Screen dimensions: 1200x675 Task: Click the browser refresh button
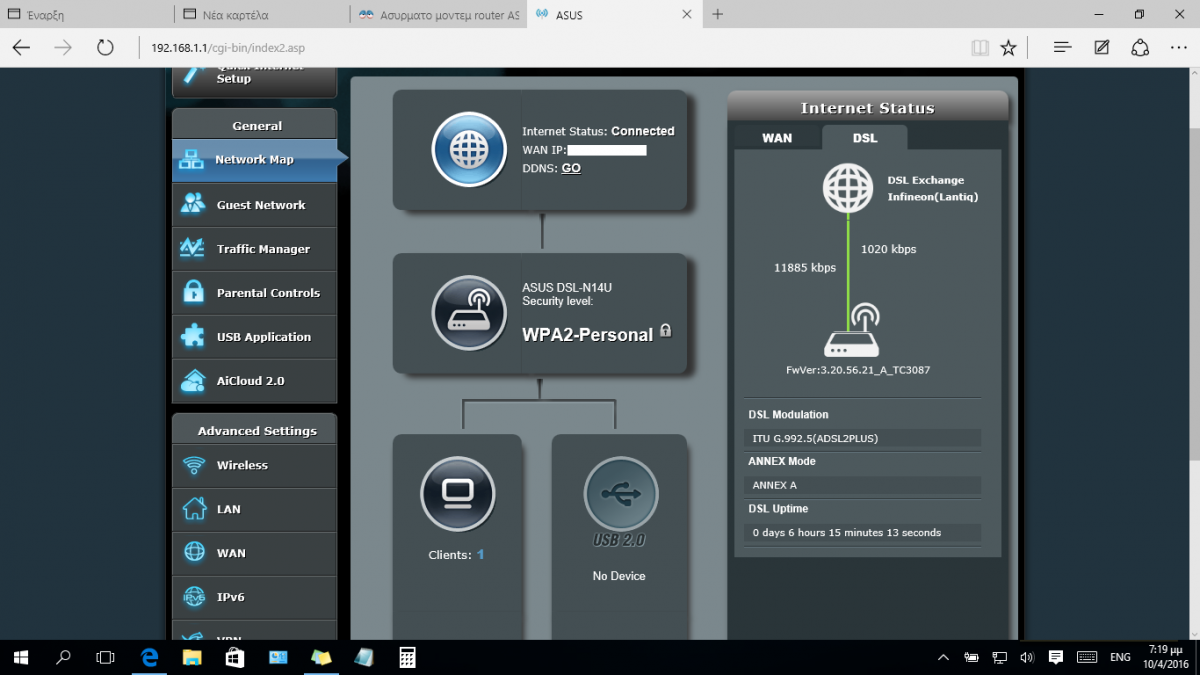pyautogui.click(x=105, y=47)
